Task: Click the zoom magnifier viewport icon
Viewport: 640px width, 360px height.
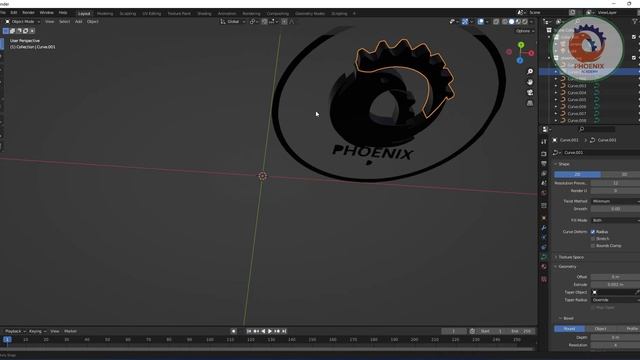Action: [530, 72]
